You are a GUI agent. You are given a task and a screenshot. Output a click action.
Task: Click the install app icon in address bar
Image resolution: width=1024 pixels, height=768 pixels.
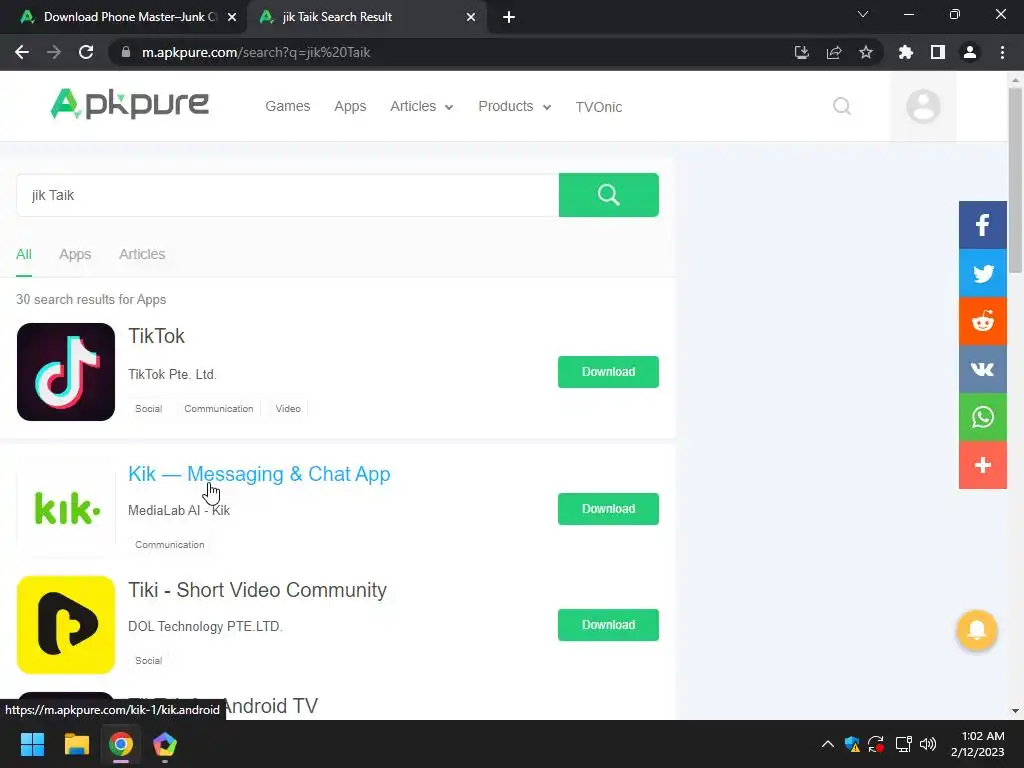pos(801,52)
